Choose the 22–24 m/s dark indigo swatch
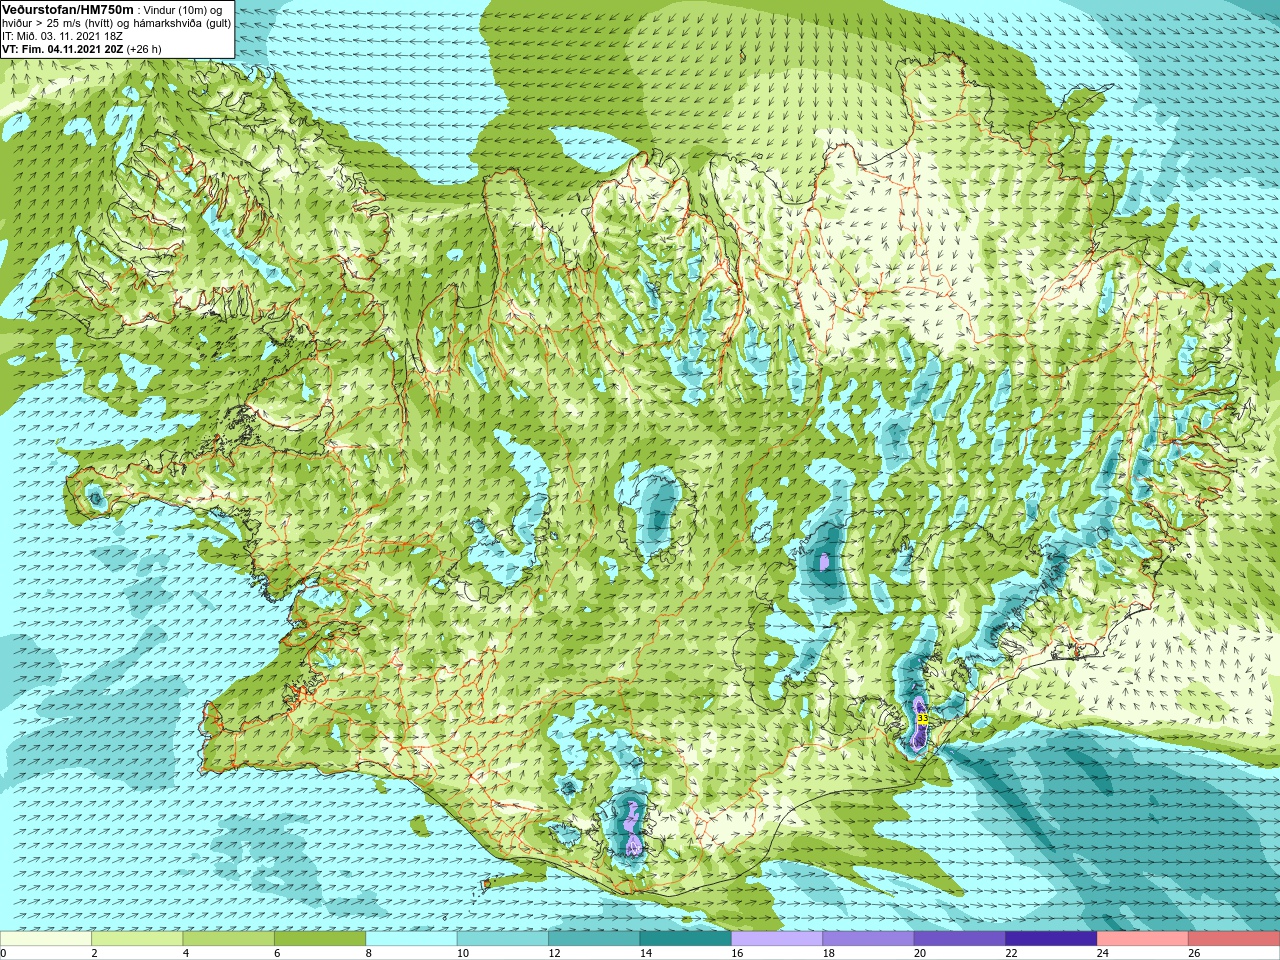Image resolution: width=1280 pixels, height=960 pixels. pyautogui.click(x=1051, y=939)
